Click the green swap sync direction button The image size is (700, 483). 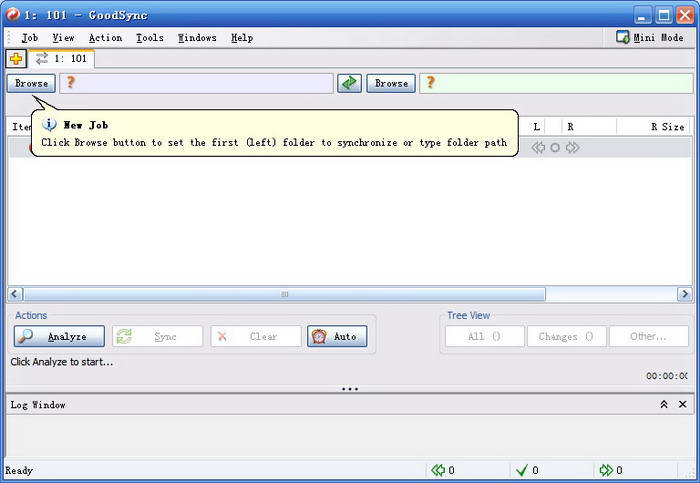[x=349, y=83]
